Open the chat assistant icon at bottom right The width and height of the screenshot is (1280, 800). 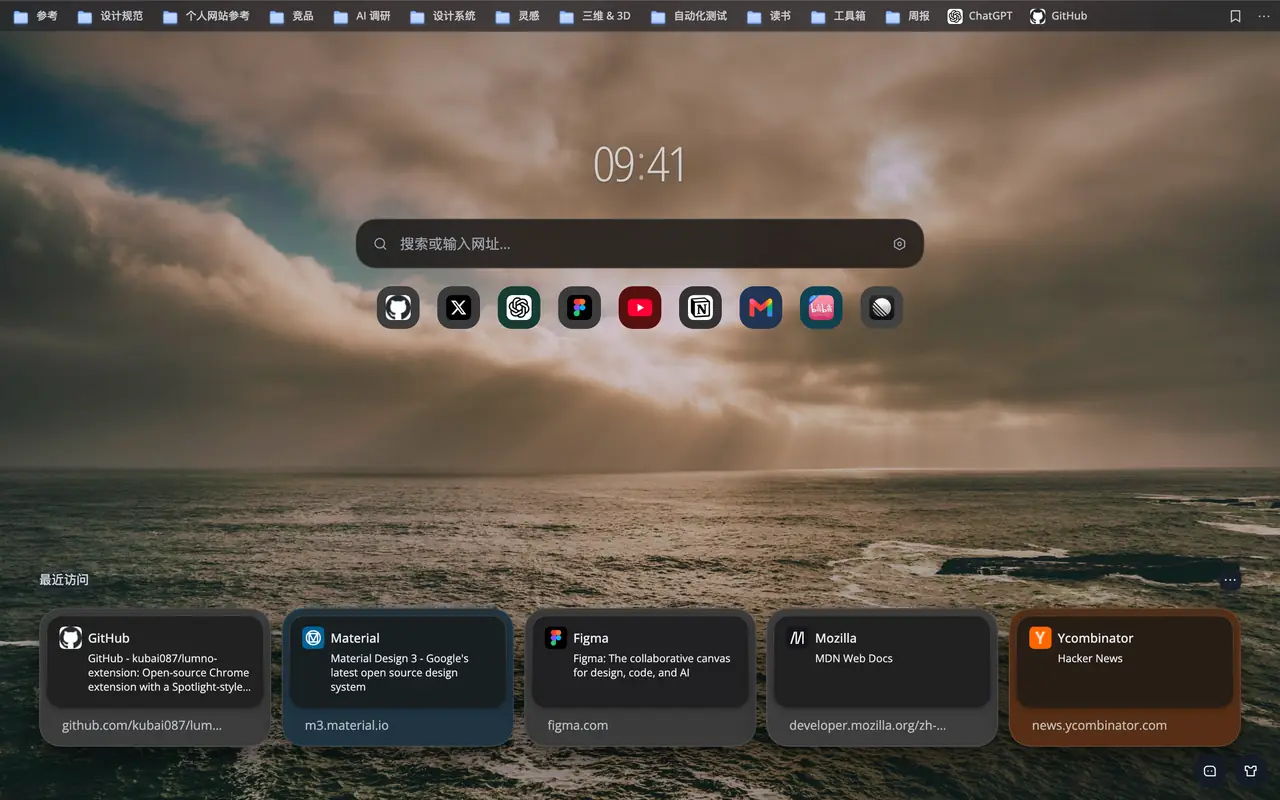click(x=1210, y=771)
